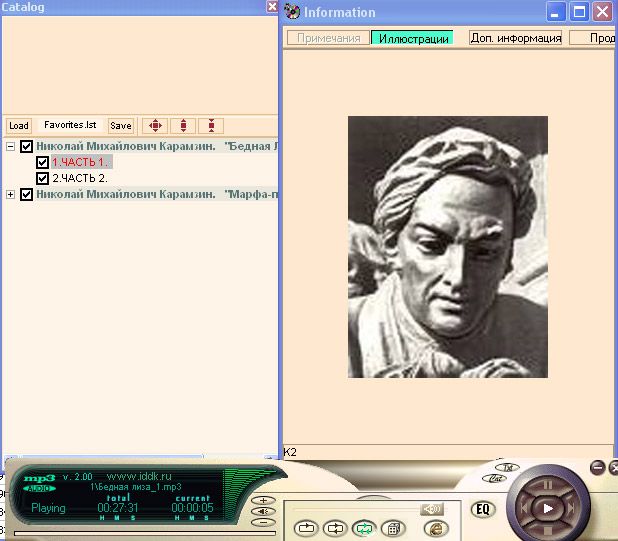This screenshot has height=541, width=618.
Task: Click the Txt oval button on player
Action: click(507, 467)
